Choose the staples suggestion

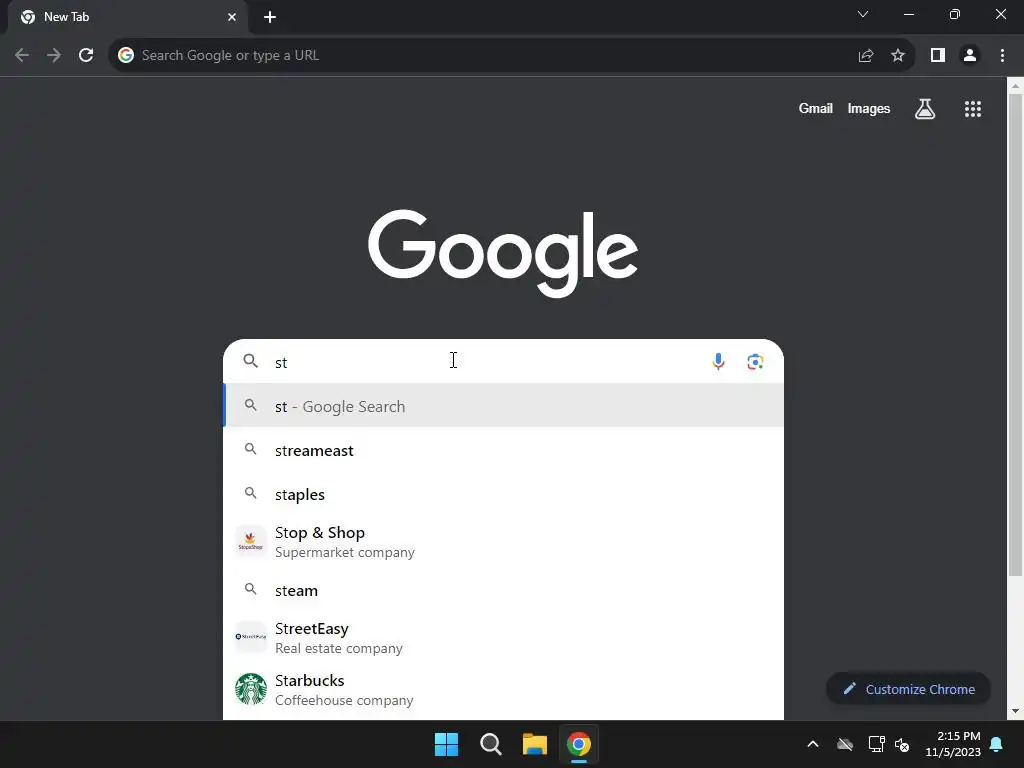[x=504, y=494]
